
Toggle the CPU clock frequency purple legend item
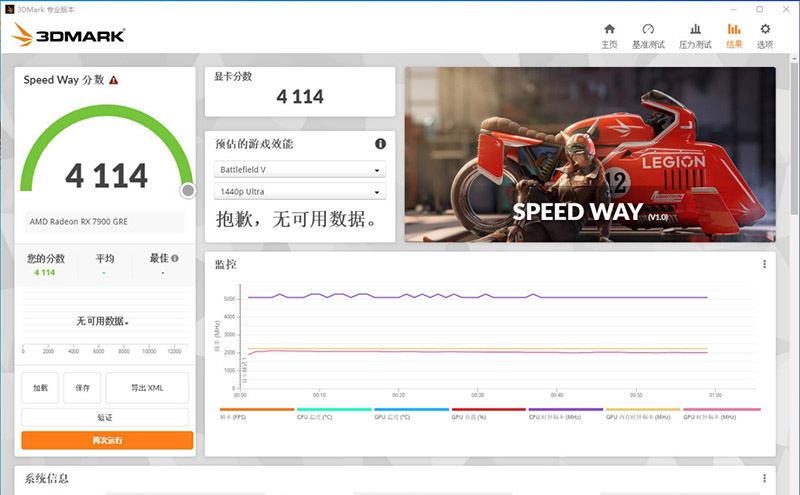click(x=566, y=413)
